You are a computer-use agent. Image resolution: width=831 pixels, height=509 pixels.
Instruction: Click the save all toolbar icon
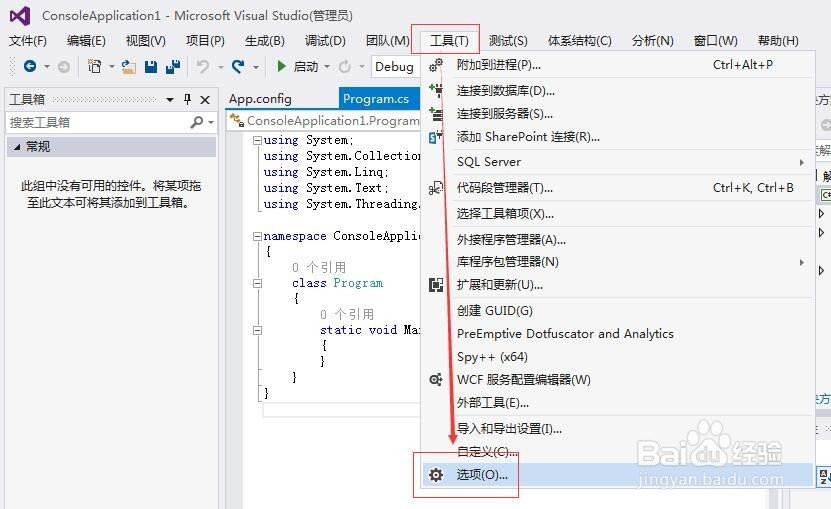pos(173,66)
